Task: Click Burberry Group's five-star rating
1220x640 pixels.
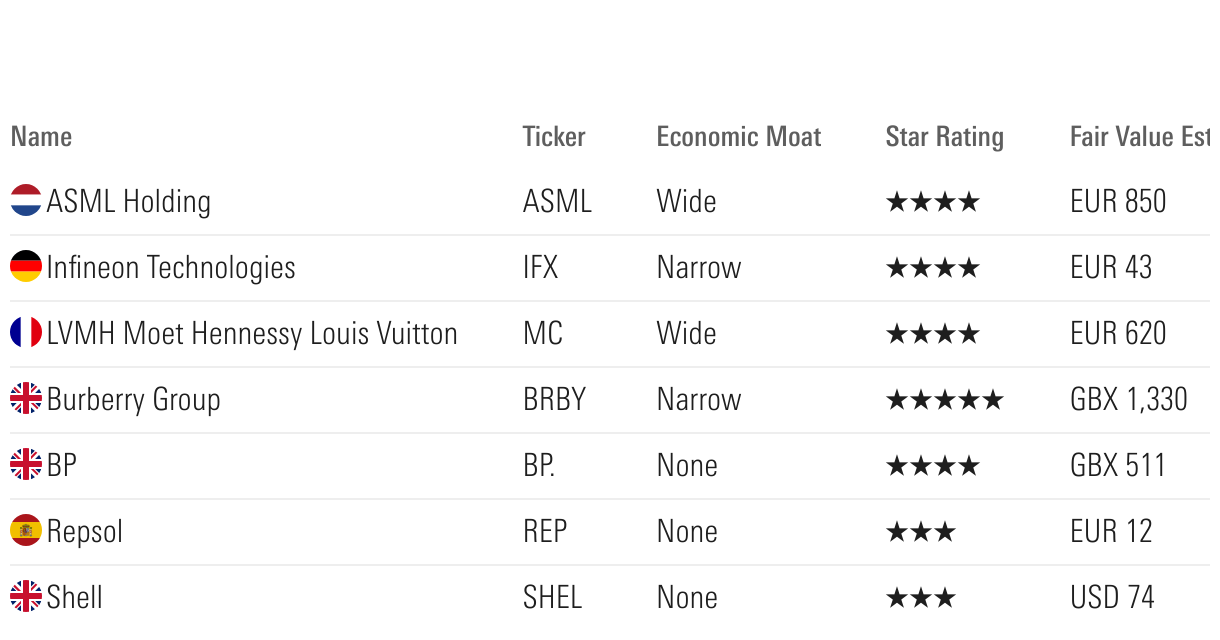Action: 944,400
